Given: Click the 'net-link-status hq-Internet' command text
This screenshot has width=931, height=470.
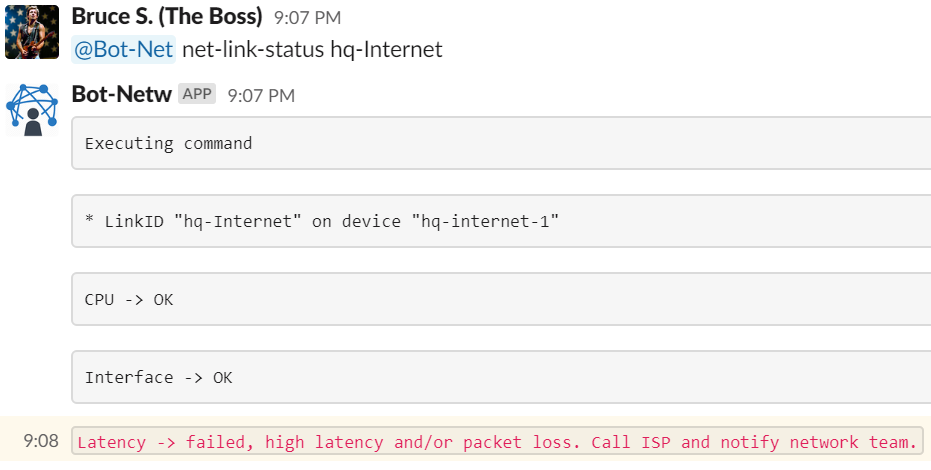Looking at the screenshot, I should 312,49.
